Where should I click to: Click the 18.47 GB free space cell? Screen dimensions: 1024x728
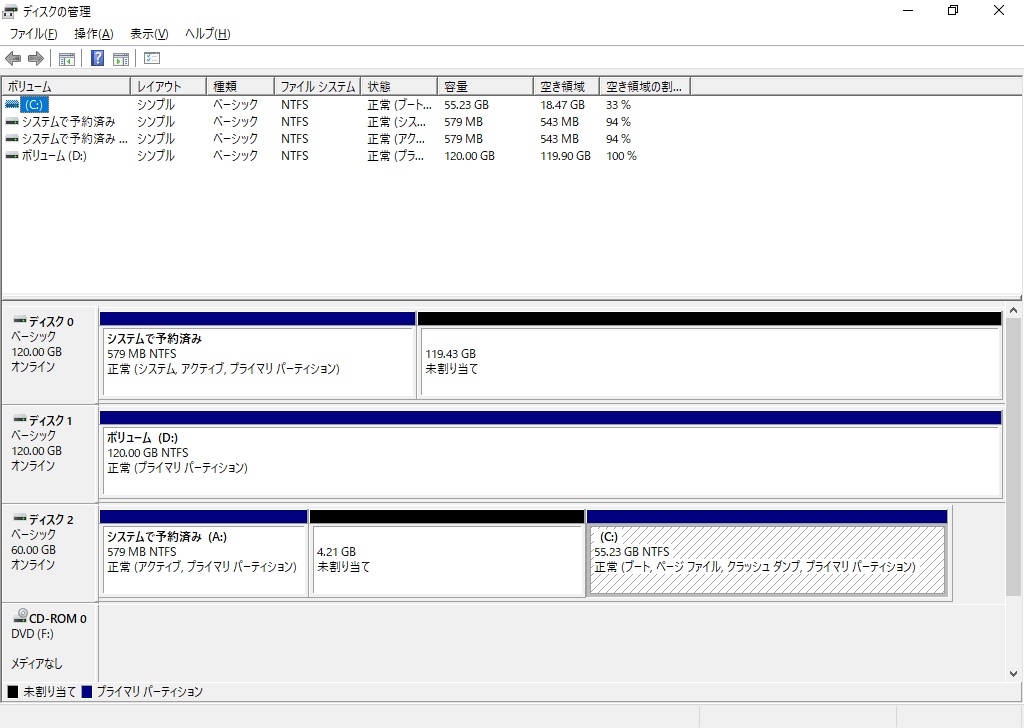[x=562, y=104]
